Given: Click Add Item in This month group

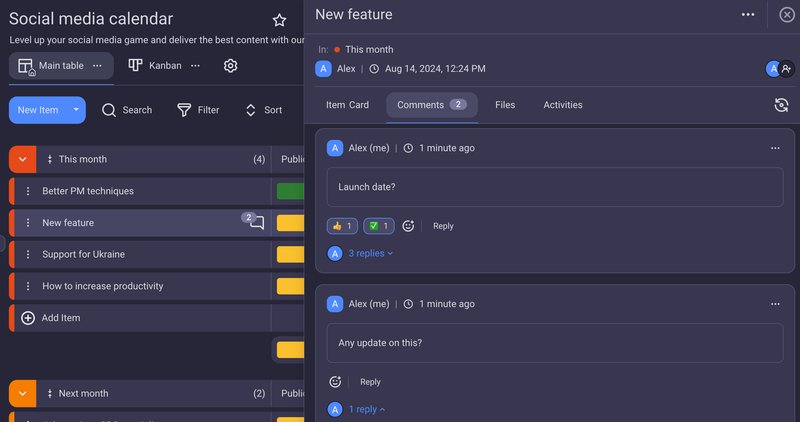Looking at the screenshot, I should coord(51,318).
